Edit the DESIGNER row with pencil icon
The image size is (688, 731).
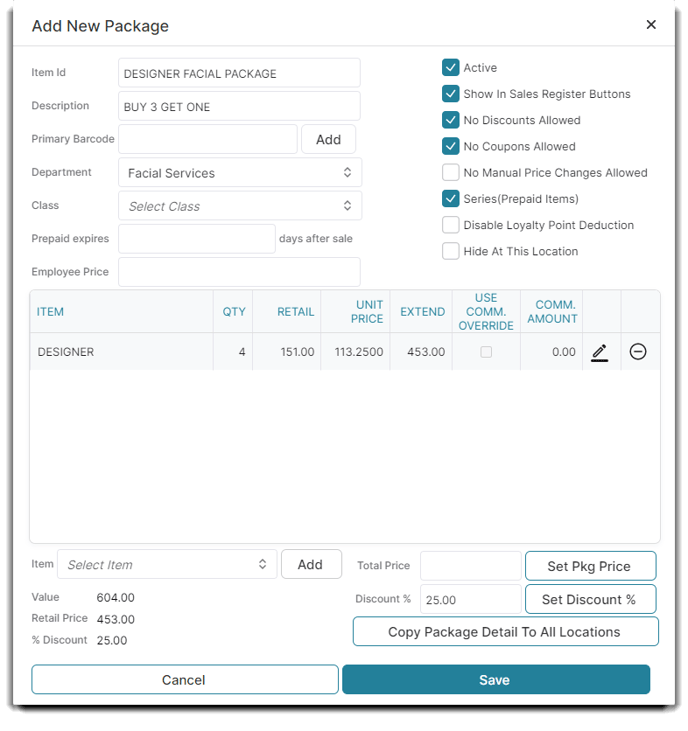pos(599,352)
